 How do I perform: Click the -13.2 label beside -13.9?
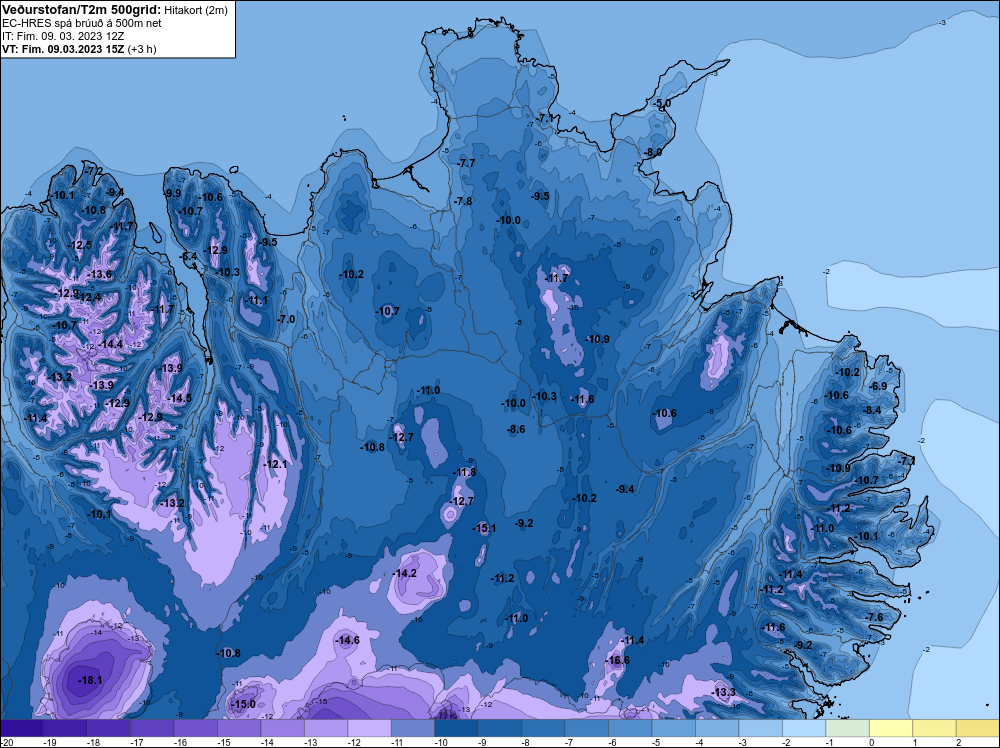(61, 378)
